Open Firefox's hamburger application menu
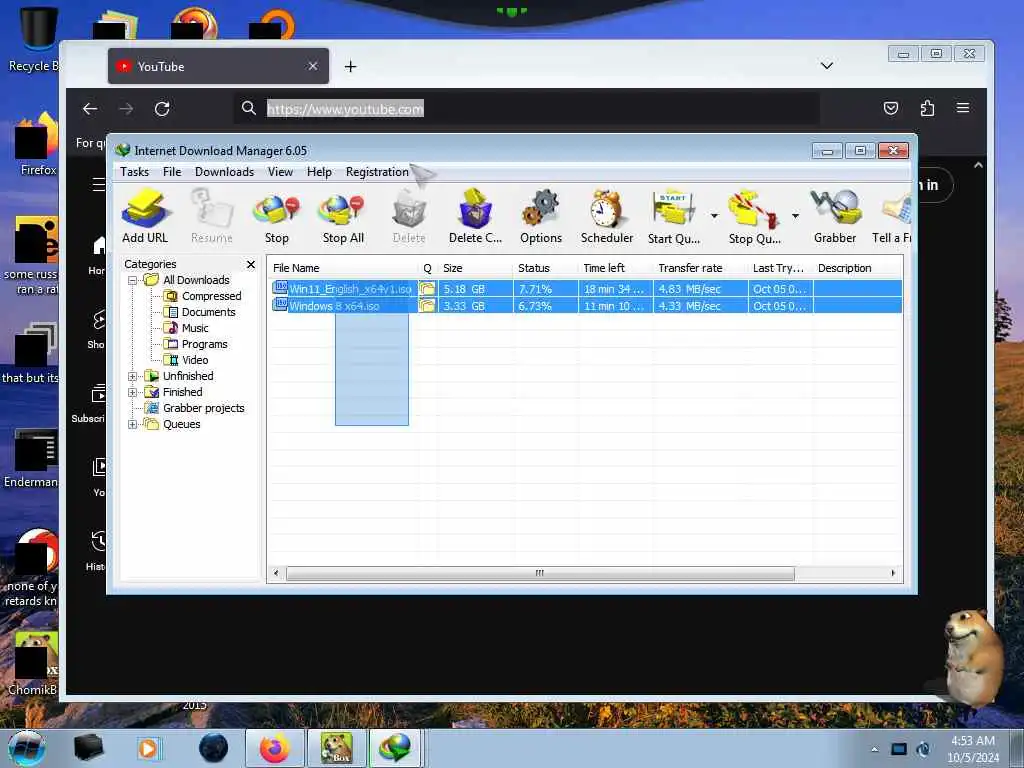Image resolution: width=1024 pixels, height=768 pixels. (963, 108)
